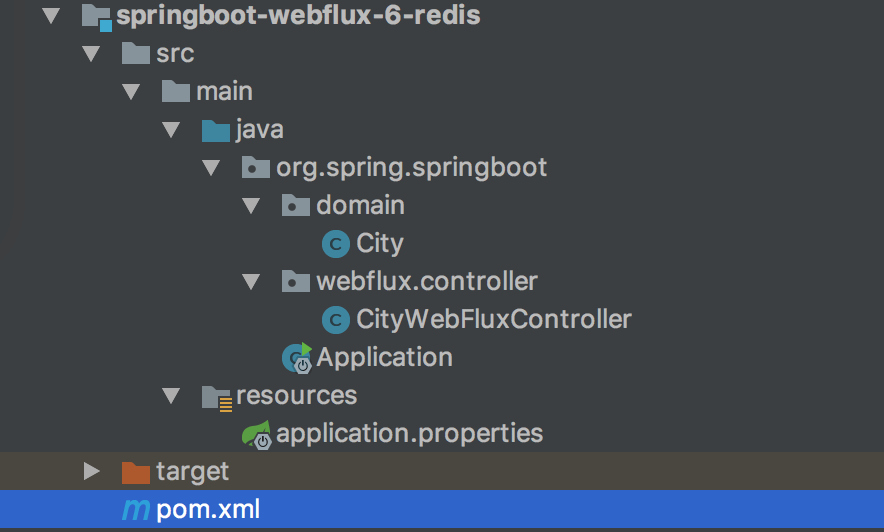Click the orange target folder icon
The height and width of the screenshot is (532, 884).
[135, 471]
